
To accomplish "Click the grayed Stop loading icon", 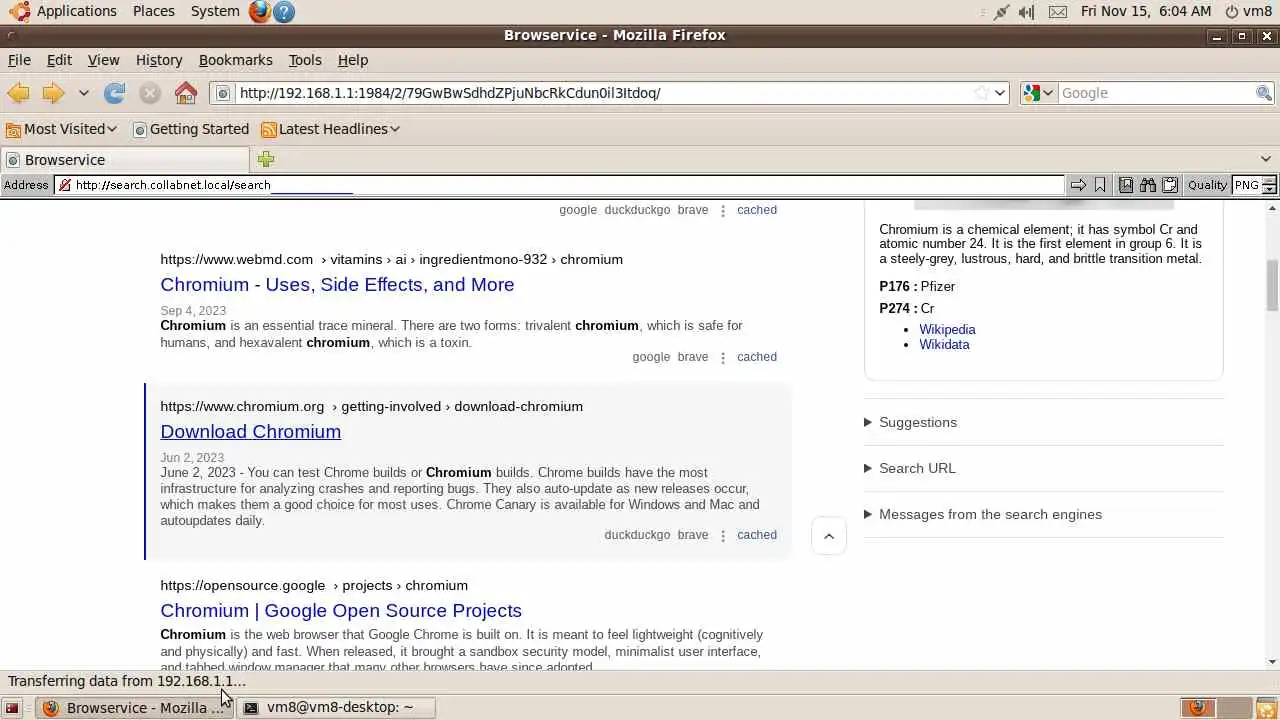I will point(150,93).
